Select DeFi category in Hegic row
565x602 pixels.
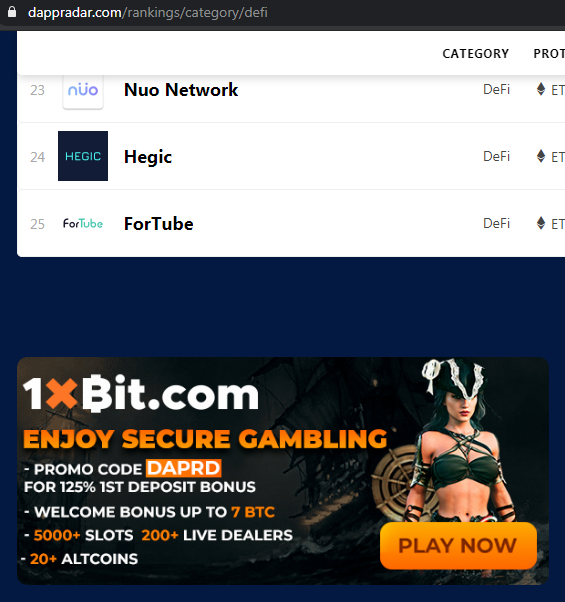(496, 156)
